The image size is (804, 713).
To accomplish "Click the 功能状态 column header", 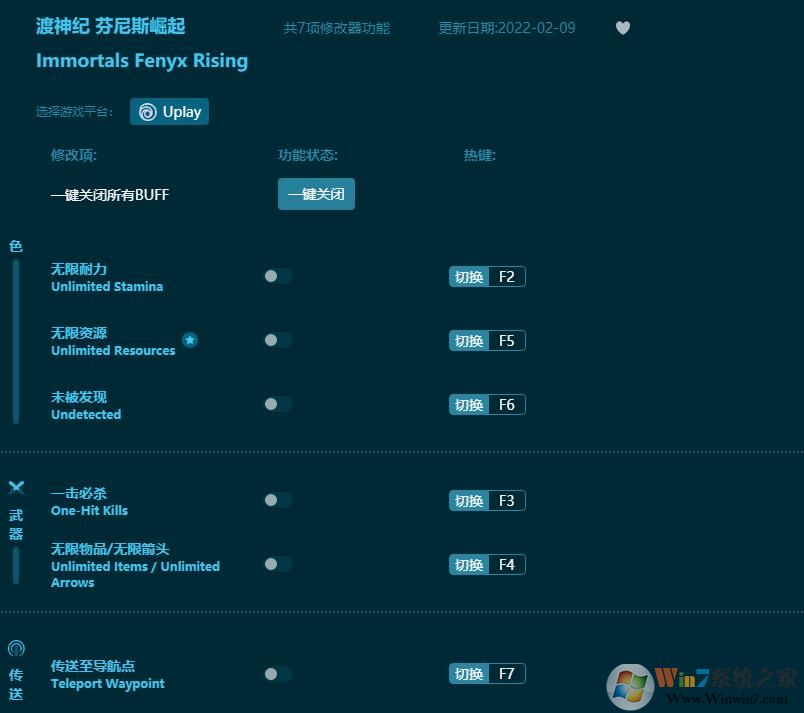I will pyautogui.click(x=308, y=155).
